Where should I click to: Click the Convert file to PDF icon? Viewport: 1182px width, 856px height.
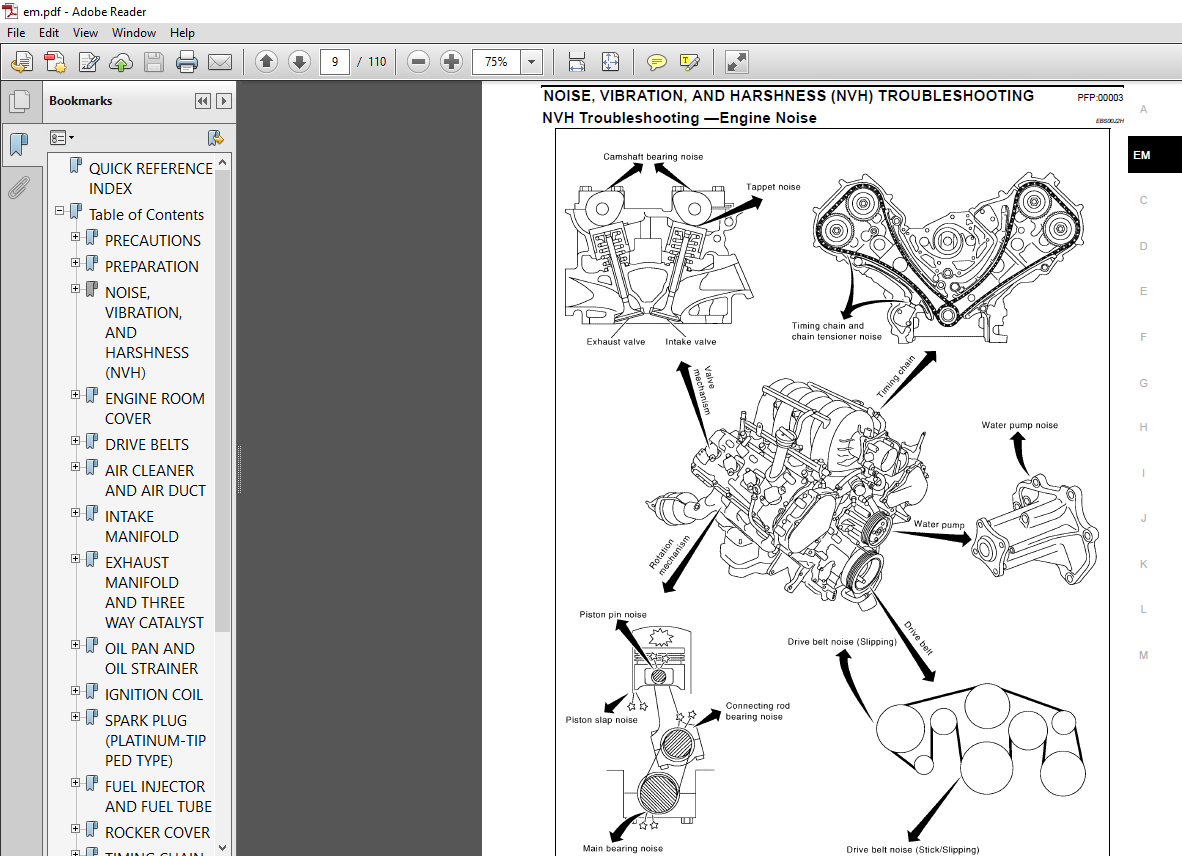(x=55, y=62)
